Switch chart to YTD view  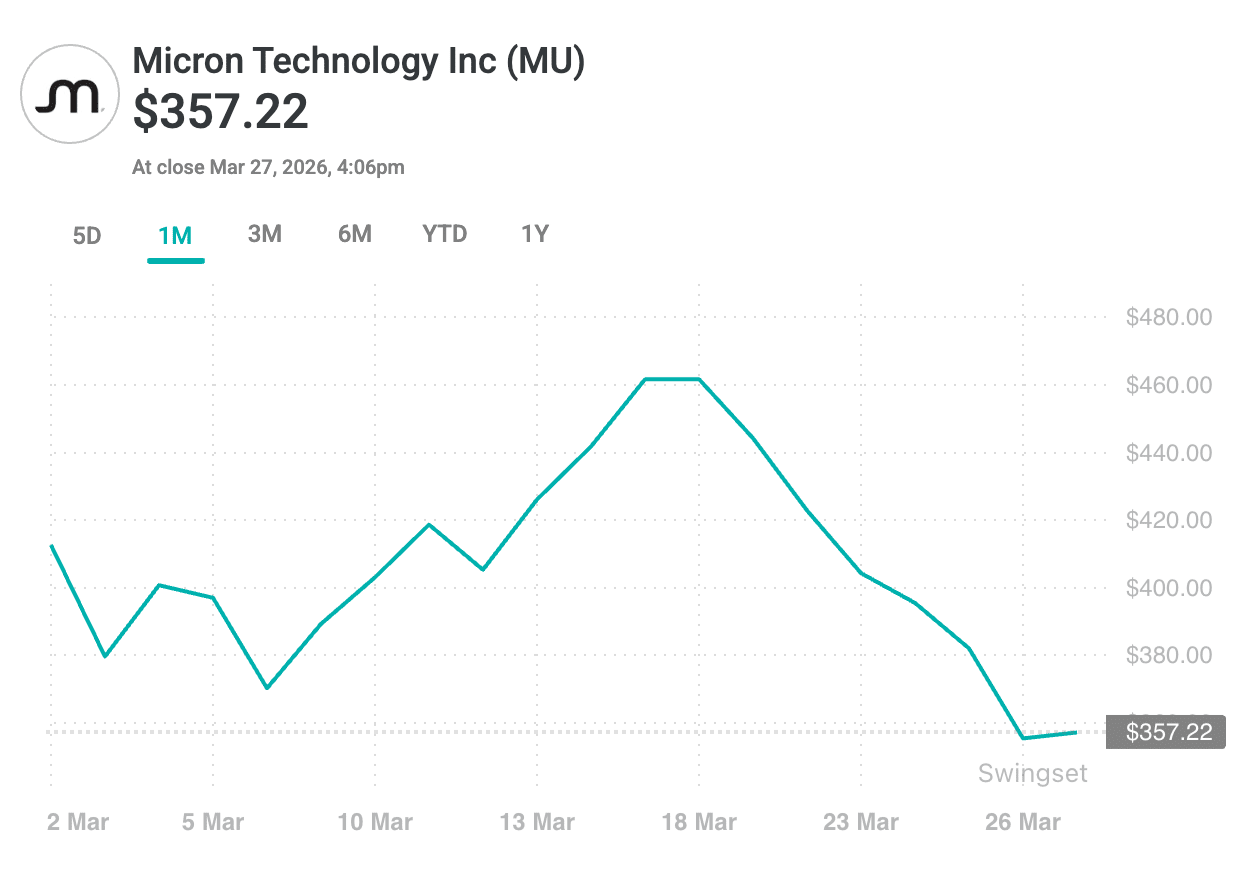click(445, 234)
